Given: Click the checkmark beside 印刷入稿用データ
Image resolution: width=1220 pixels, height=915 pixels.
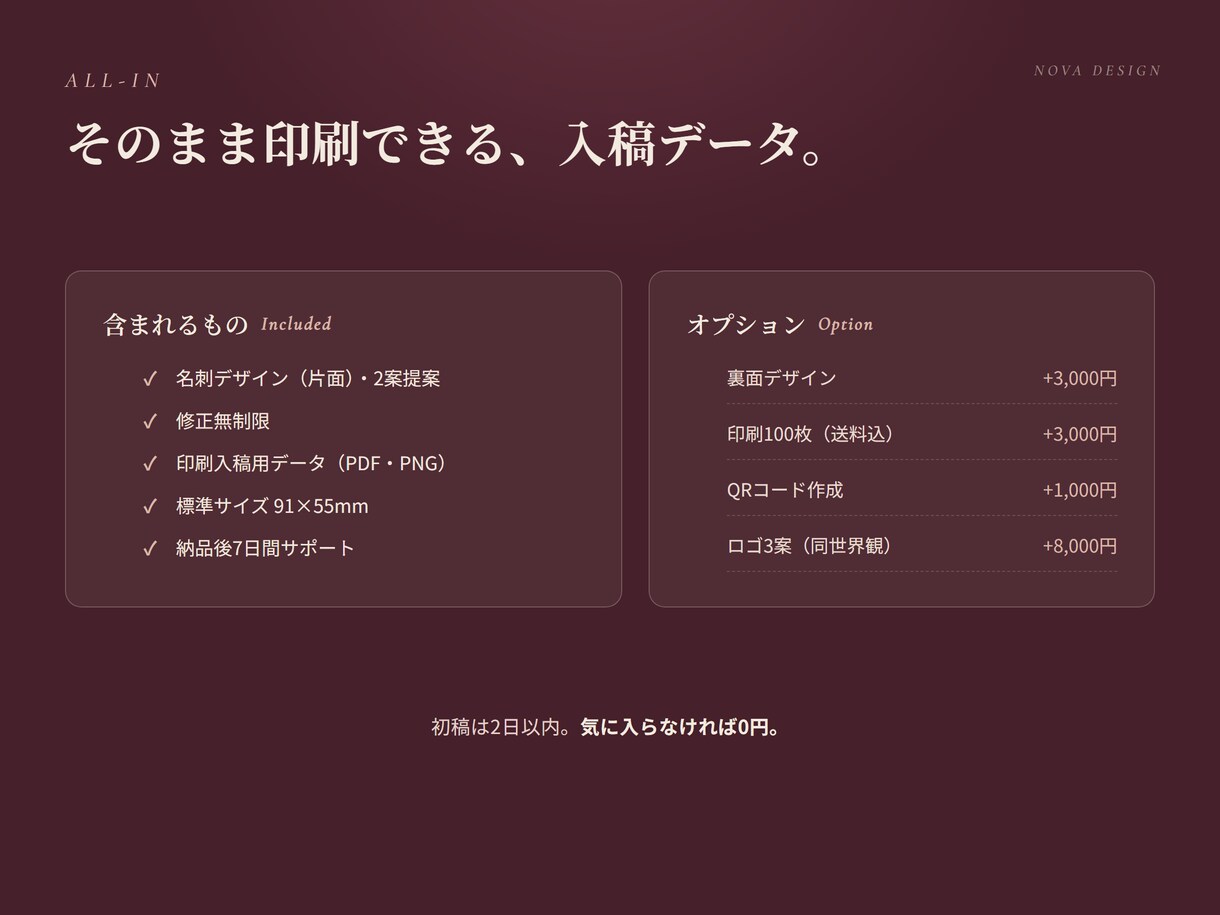Looking at the screenshot, I should 150,463.
